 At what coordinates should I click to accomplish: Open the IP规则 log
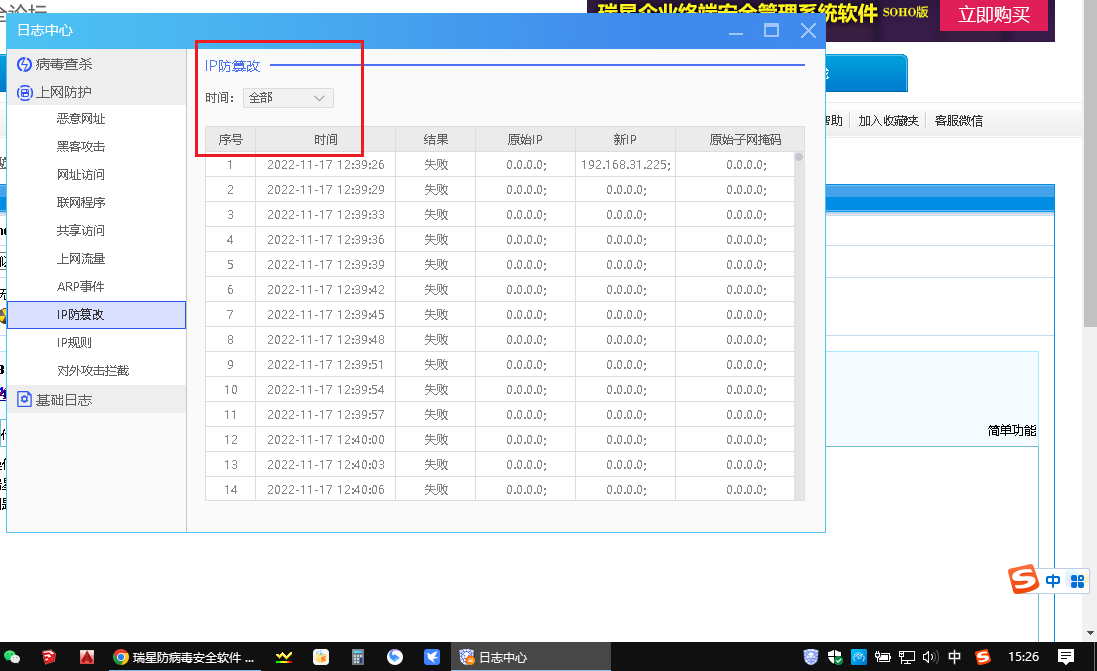tap(75, 343)
